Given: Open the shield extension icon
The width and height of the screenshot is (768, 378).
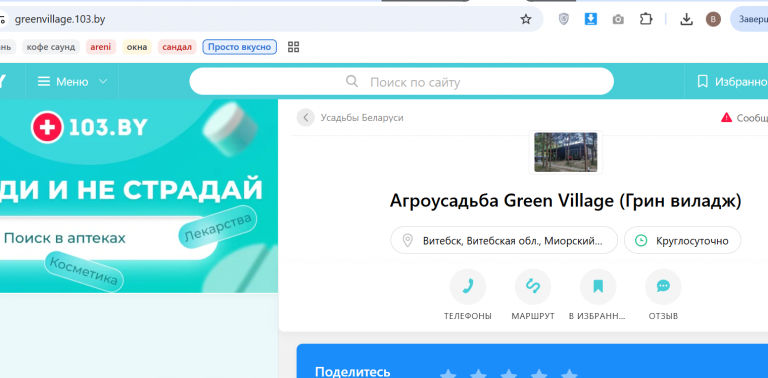Looking at the screenshot, I should point(564,19).
